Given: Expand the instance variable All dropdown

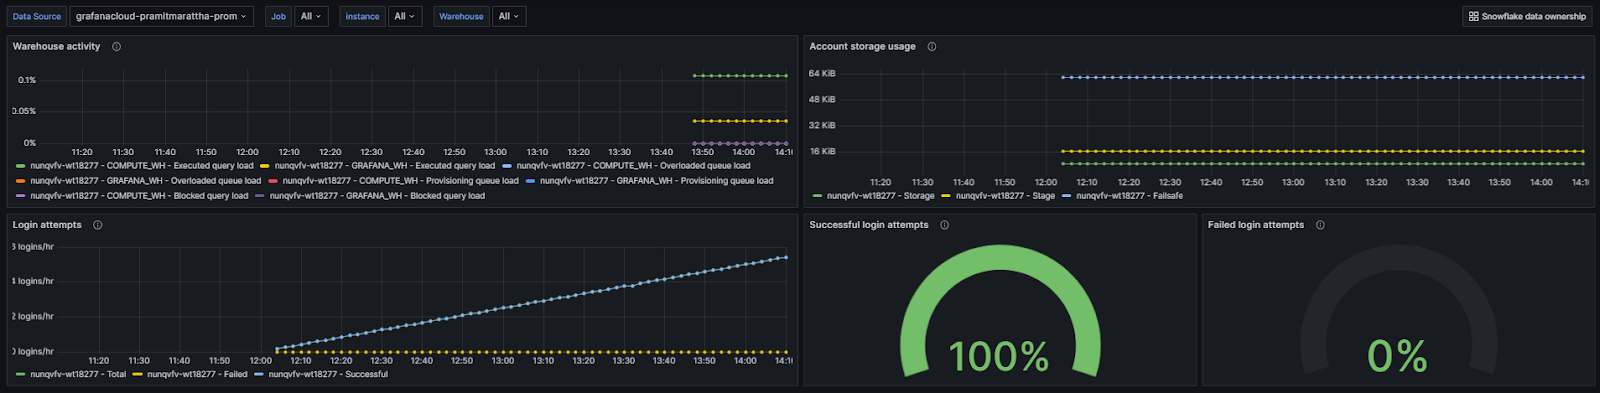Looking at the screenshot, I should (404, 16).
